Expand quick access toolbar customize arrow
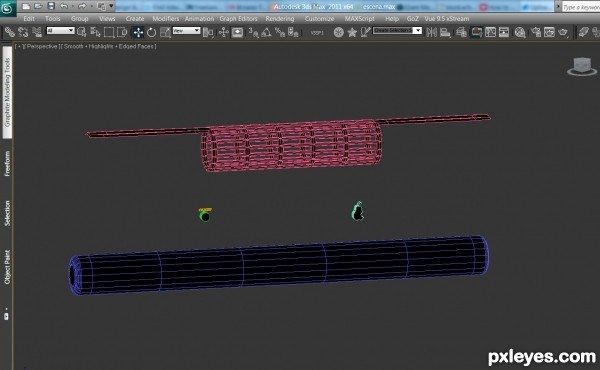This screenshot has height=370, width=600. 111,6
